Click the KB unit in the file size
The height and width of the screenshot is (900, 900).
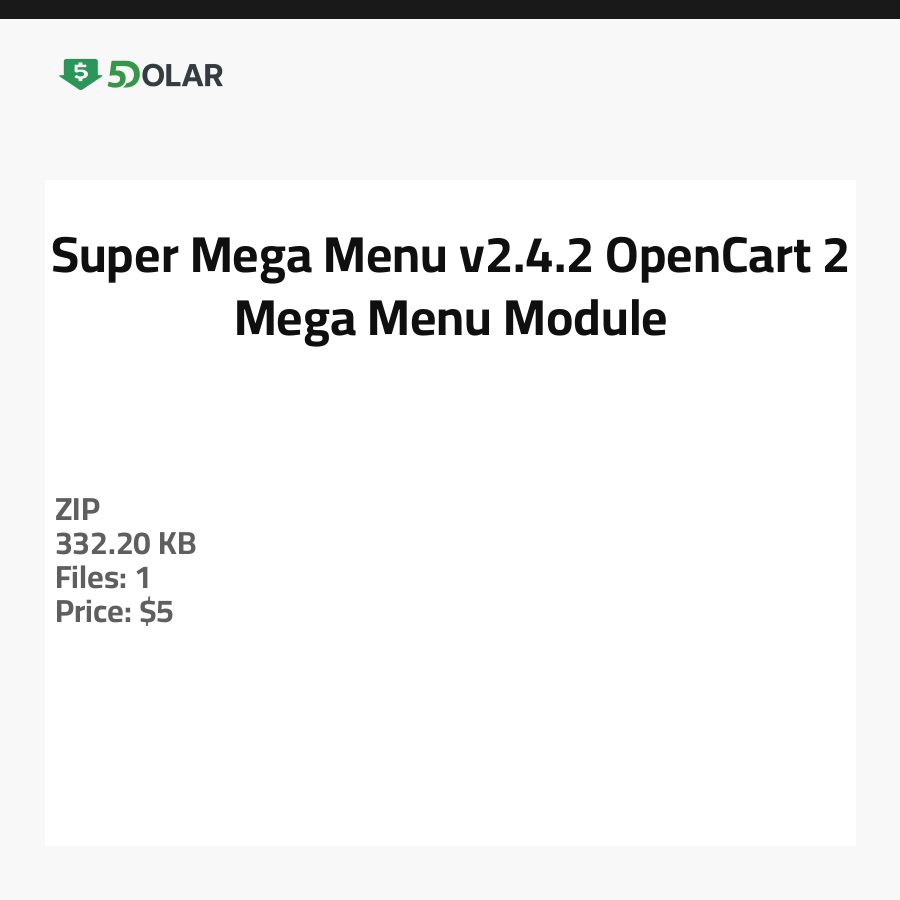(x=178, y=544)
